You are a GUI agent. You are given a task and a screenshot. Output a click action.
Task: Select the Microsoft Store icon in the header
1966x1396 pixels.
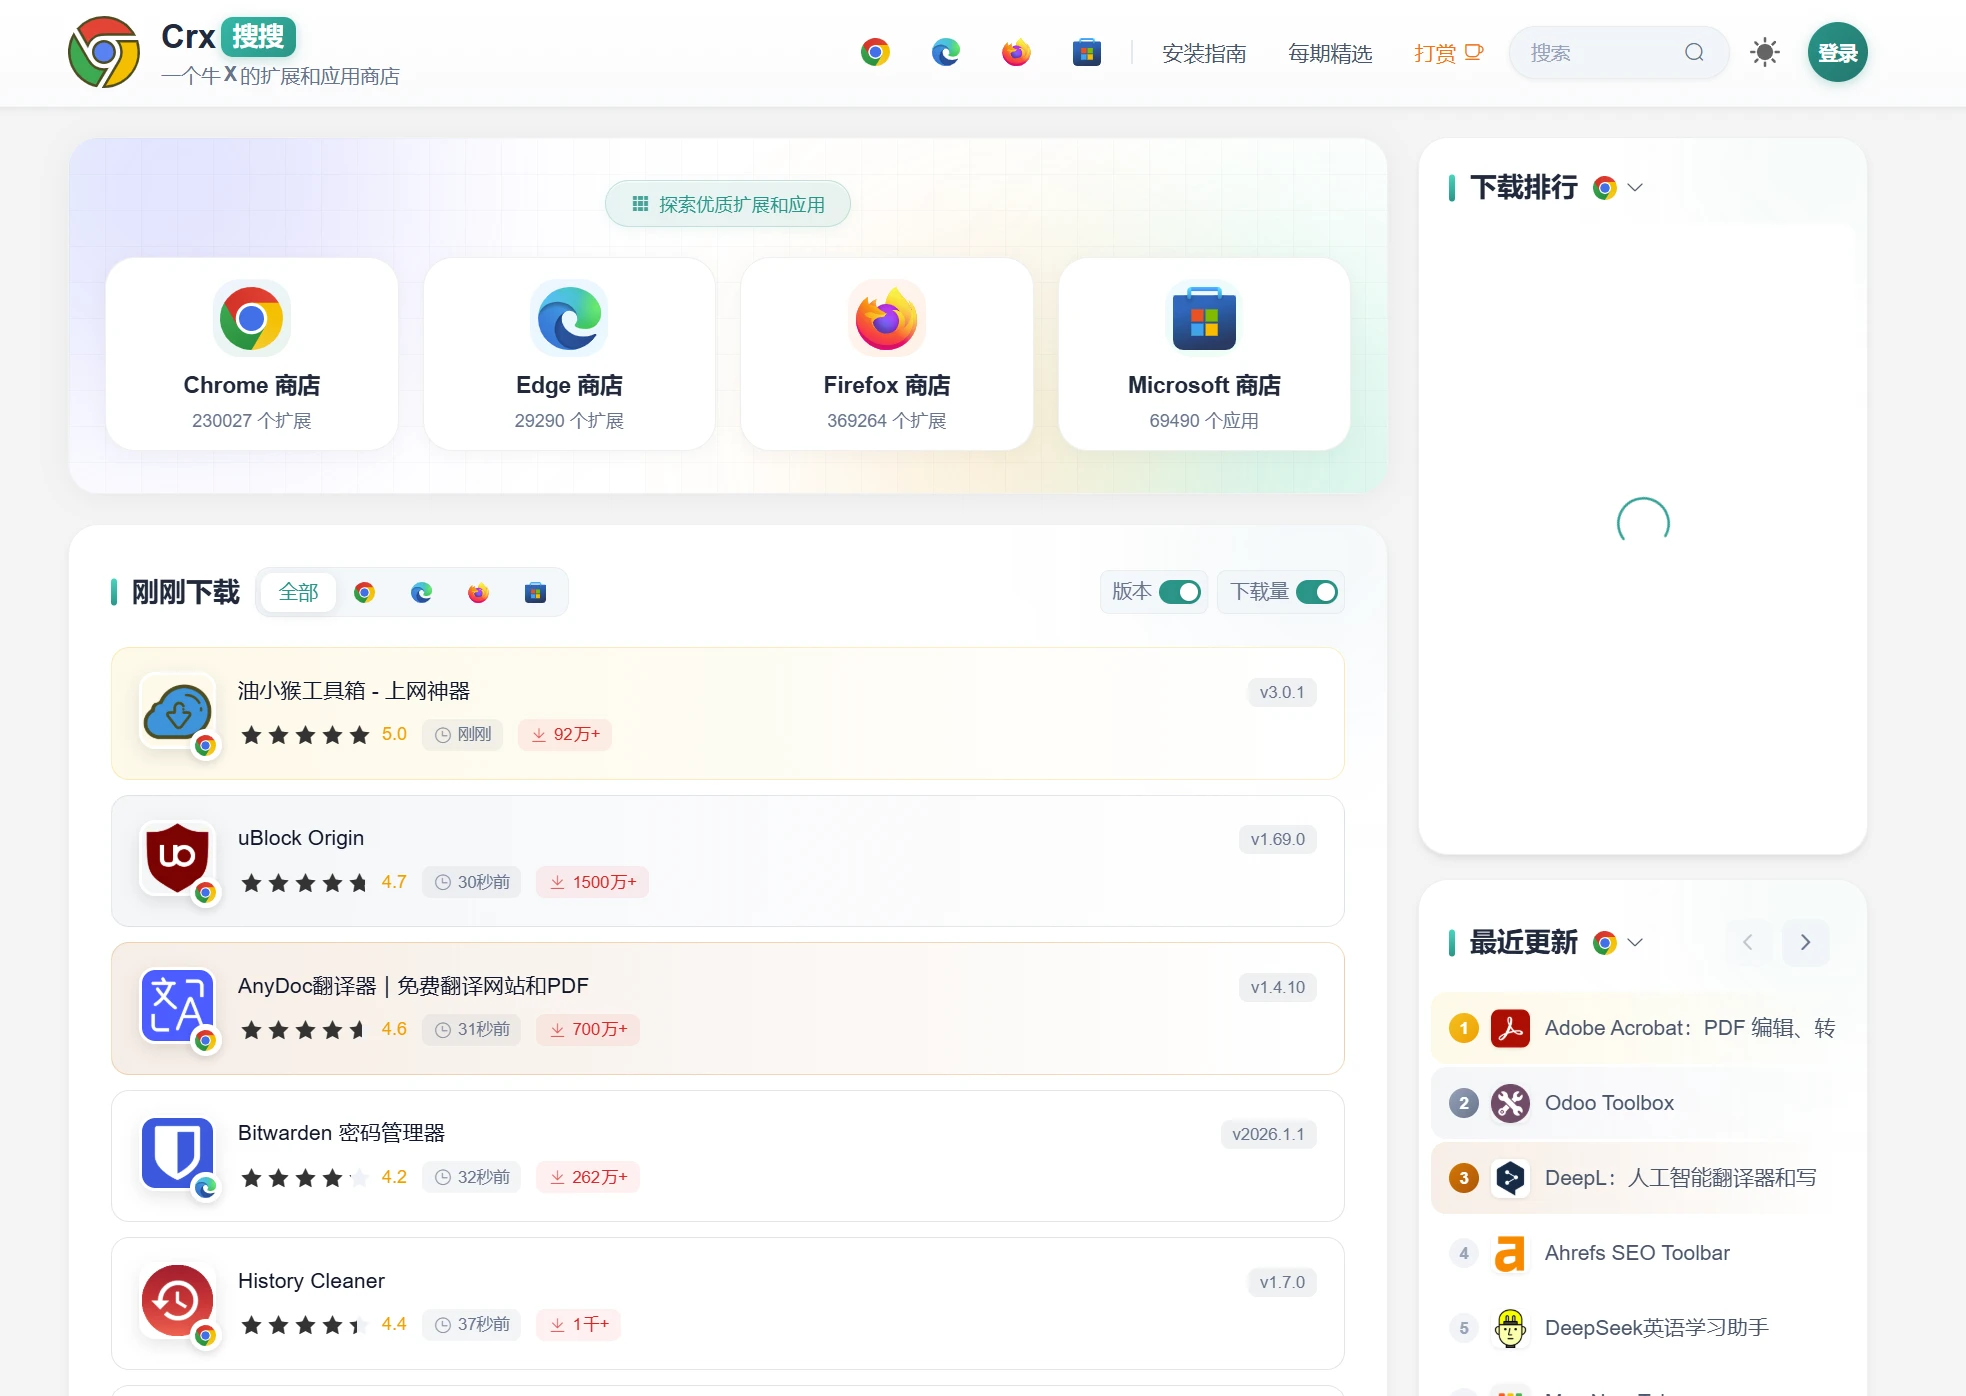1087,52
